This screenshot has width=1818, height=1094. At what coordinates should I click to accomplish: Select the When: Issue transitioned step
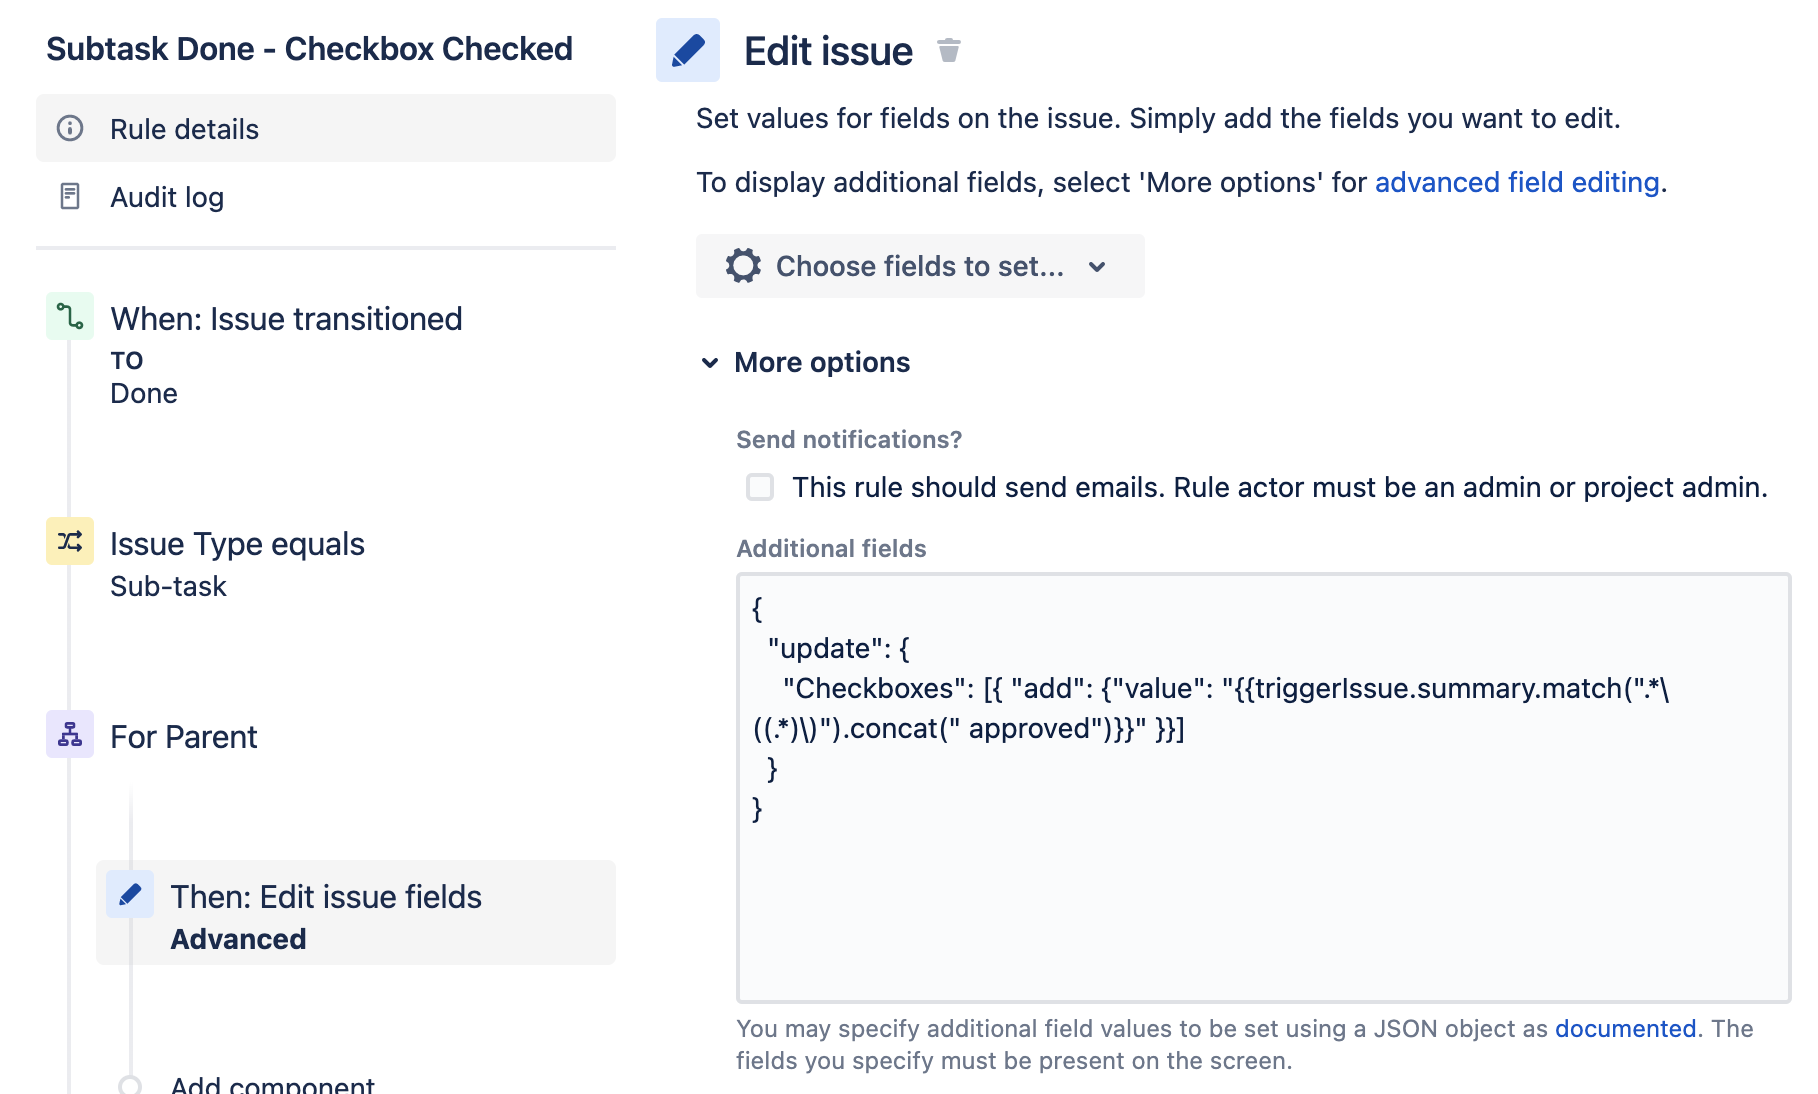coord(286,319)
